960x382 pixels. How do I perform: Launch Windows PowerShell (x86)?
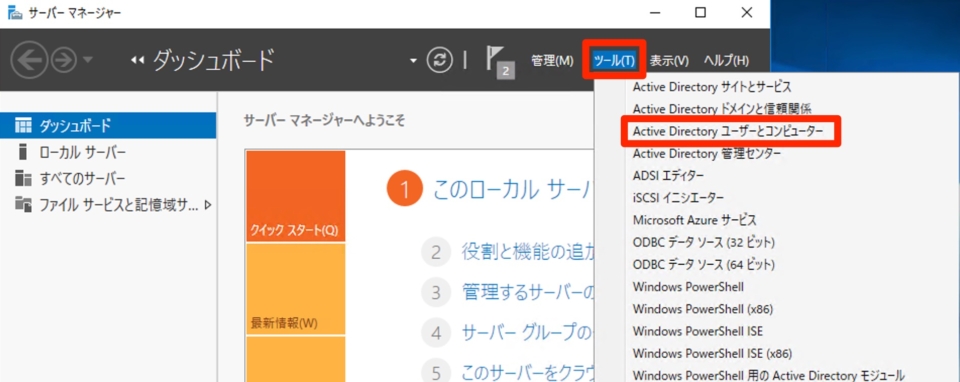(x=703, y=309)
